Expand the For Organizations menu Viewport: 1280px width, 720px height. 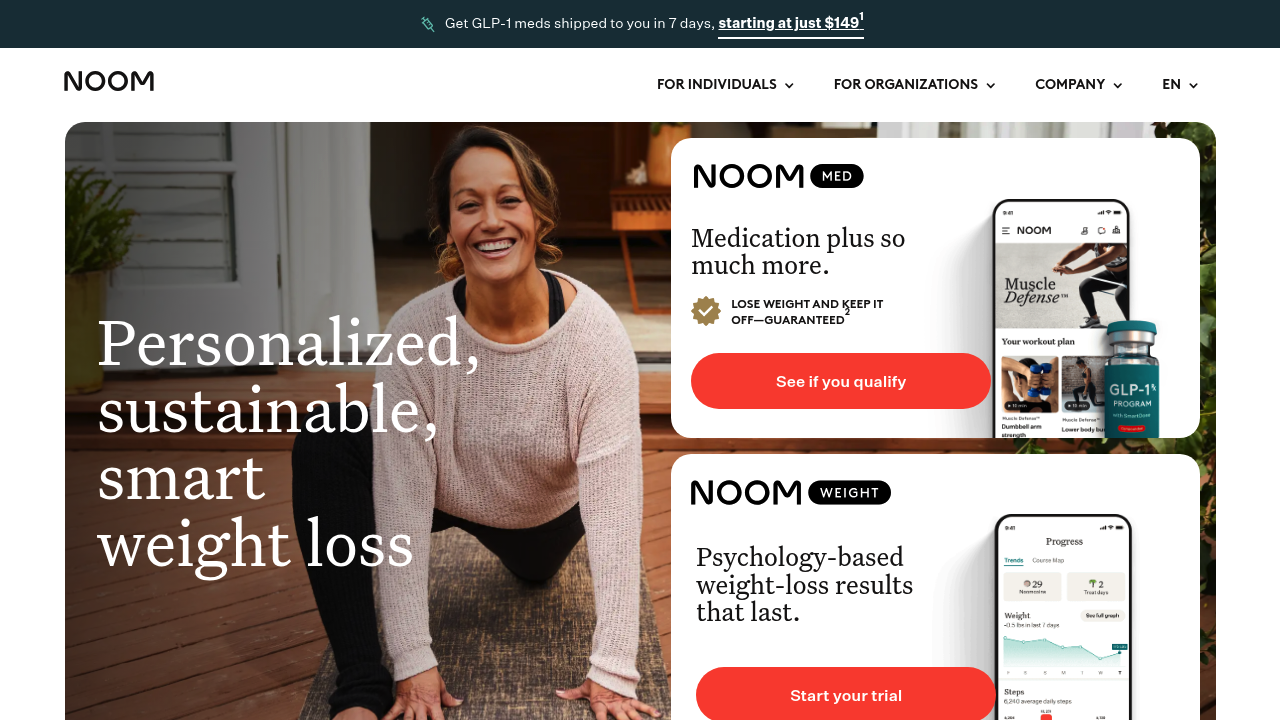click(x=914, y=84)
